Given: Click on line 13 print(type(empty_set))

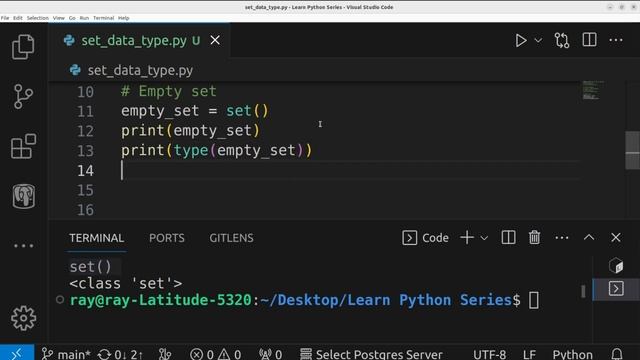Looking at the screenshot, I should point(216,150).
